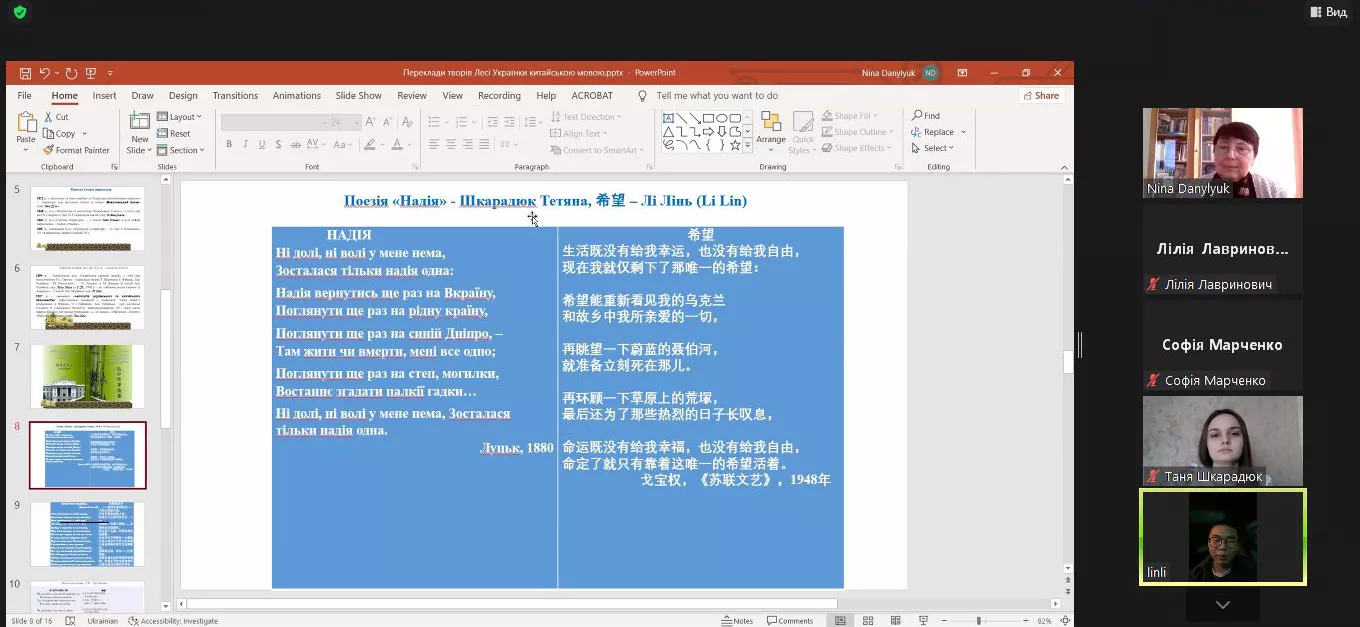Viewport: 1360px width, 627px height.
Task: Insert a New Slide
Action: tap(139, 129)
